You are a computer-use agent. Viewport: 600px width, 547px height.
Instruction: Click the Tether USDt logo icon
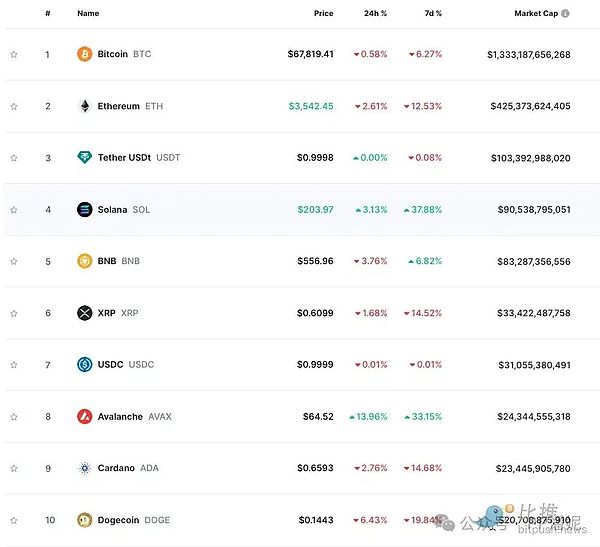tap(84, 158)
